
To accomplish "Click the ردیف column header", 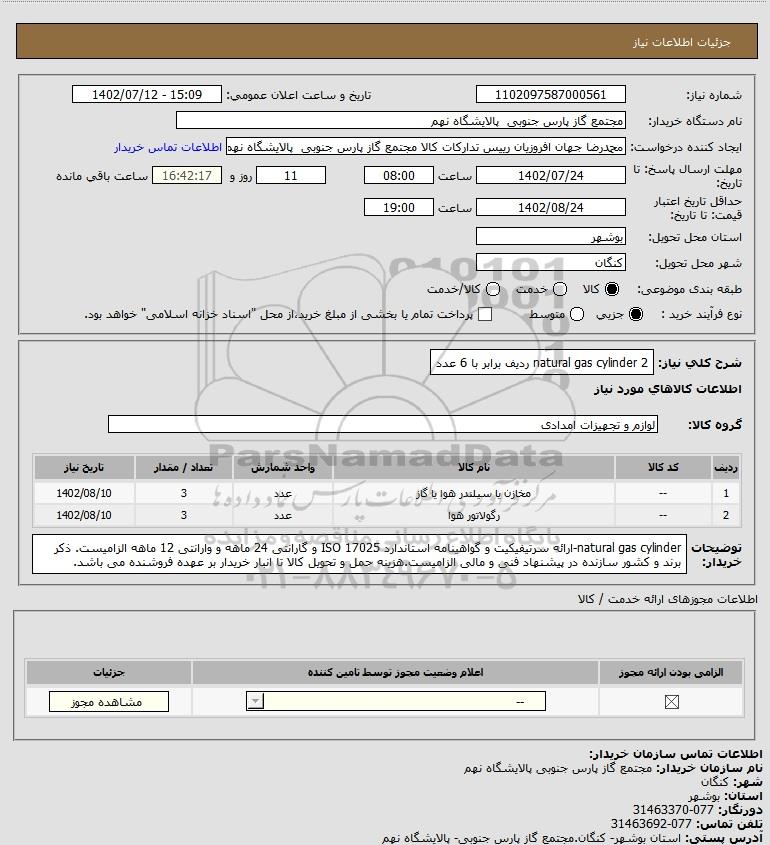I will [x=725, y=468].
